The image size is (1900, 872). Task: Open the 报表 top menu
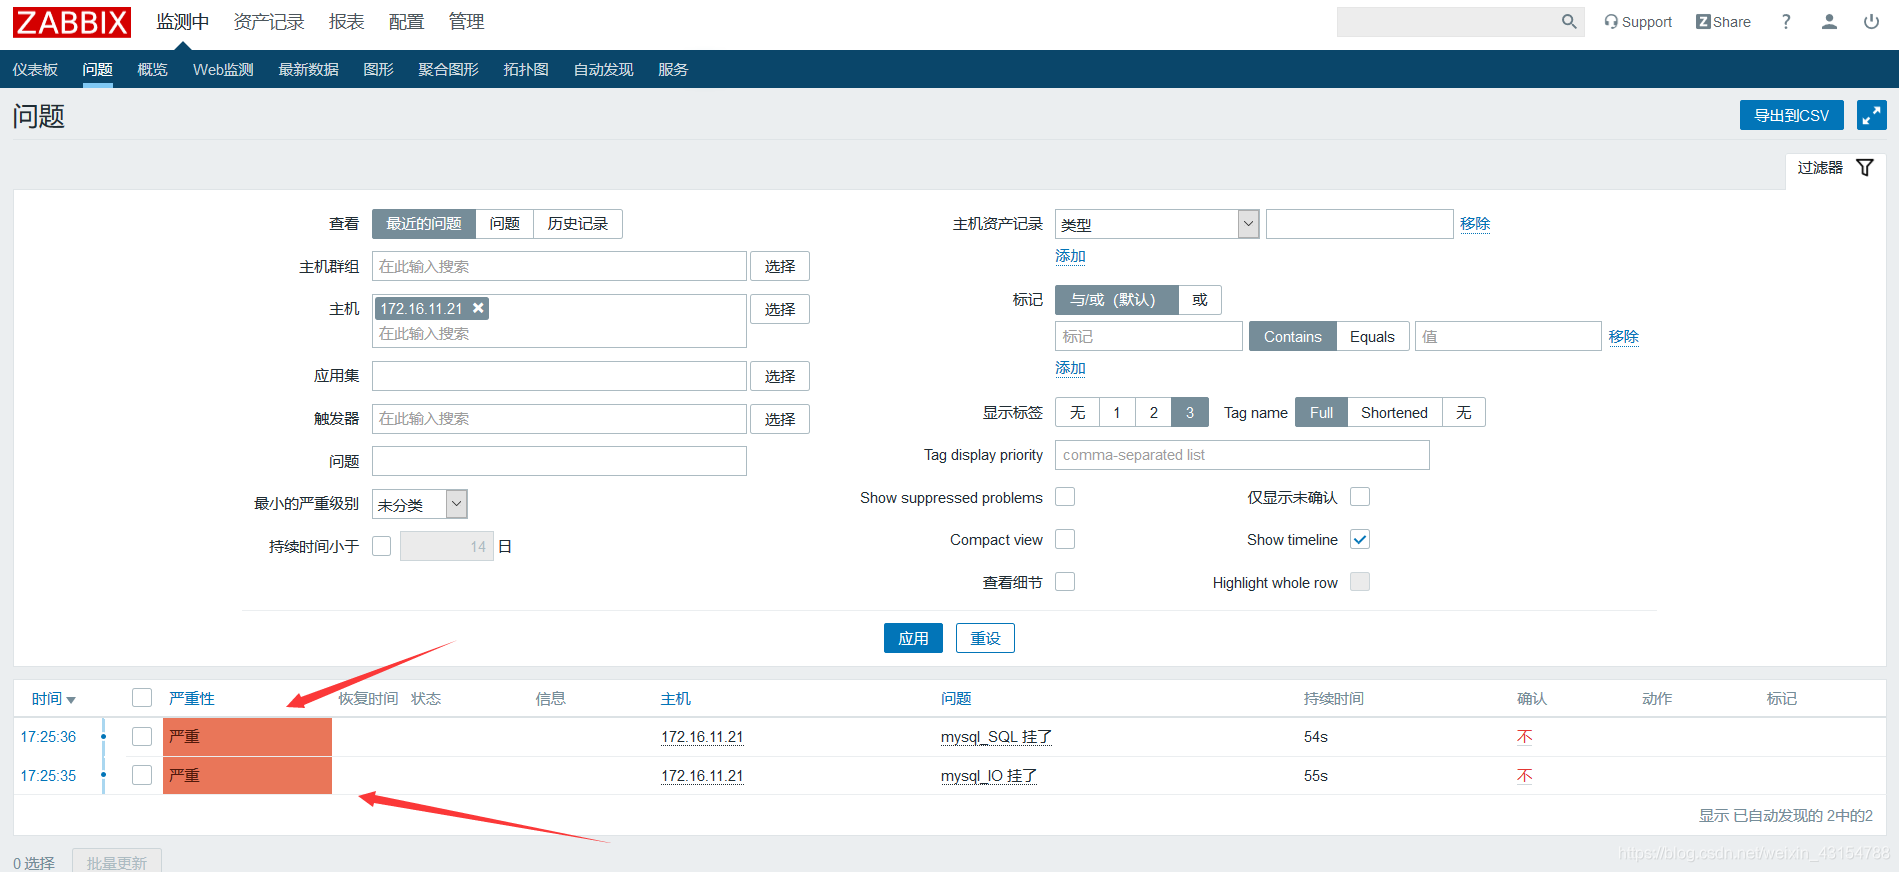pyautogui.click(x=347, y=22)
